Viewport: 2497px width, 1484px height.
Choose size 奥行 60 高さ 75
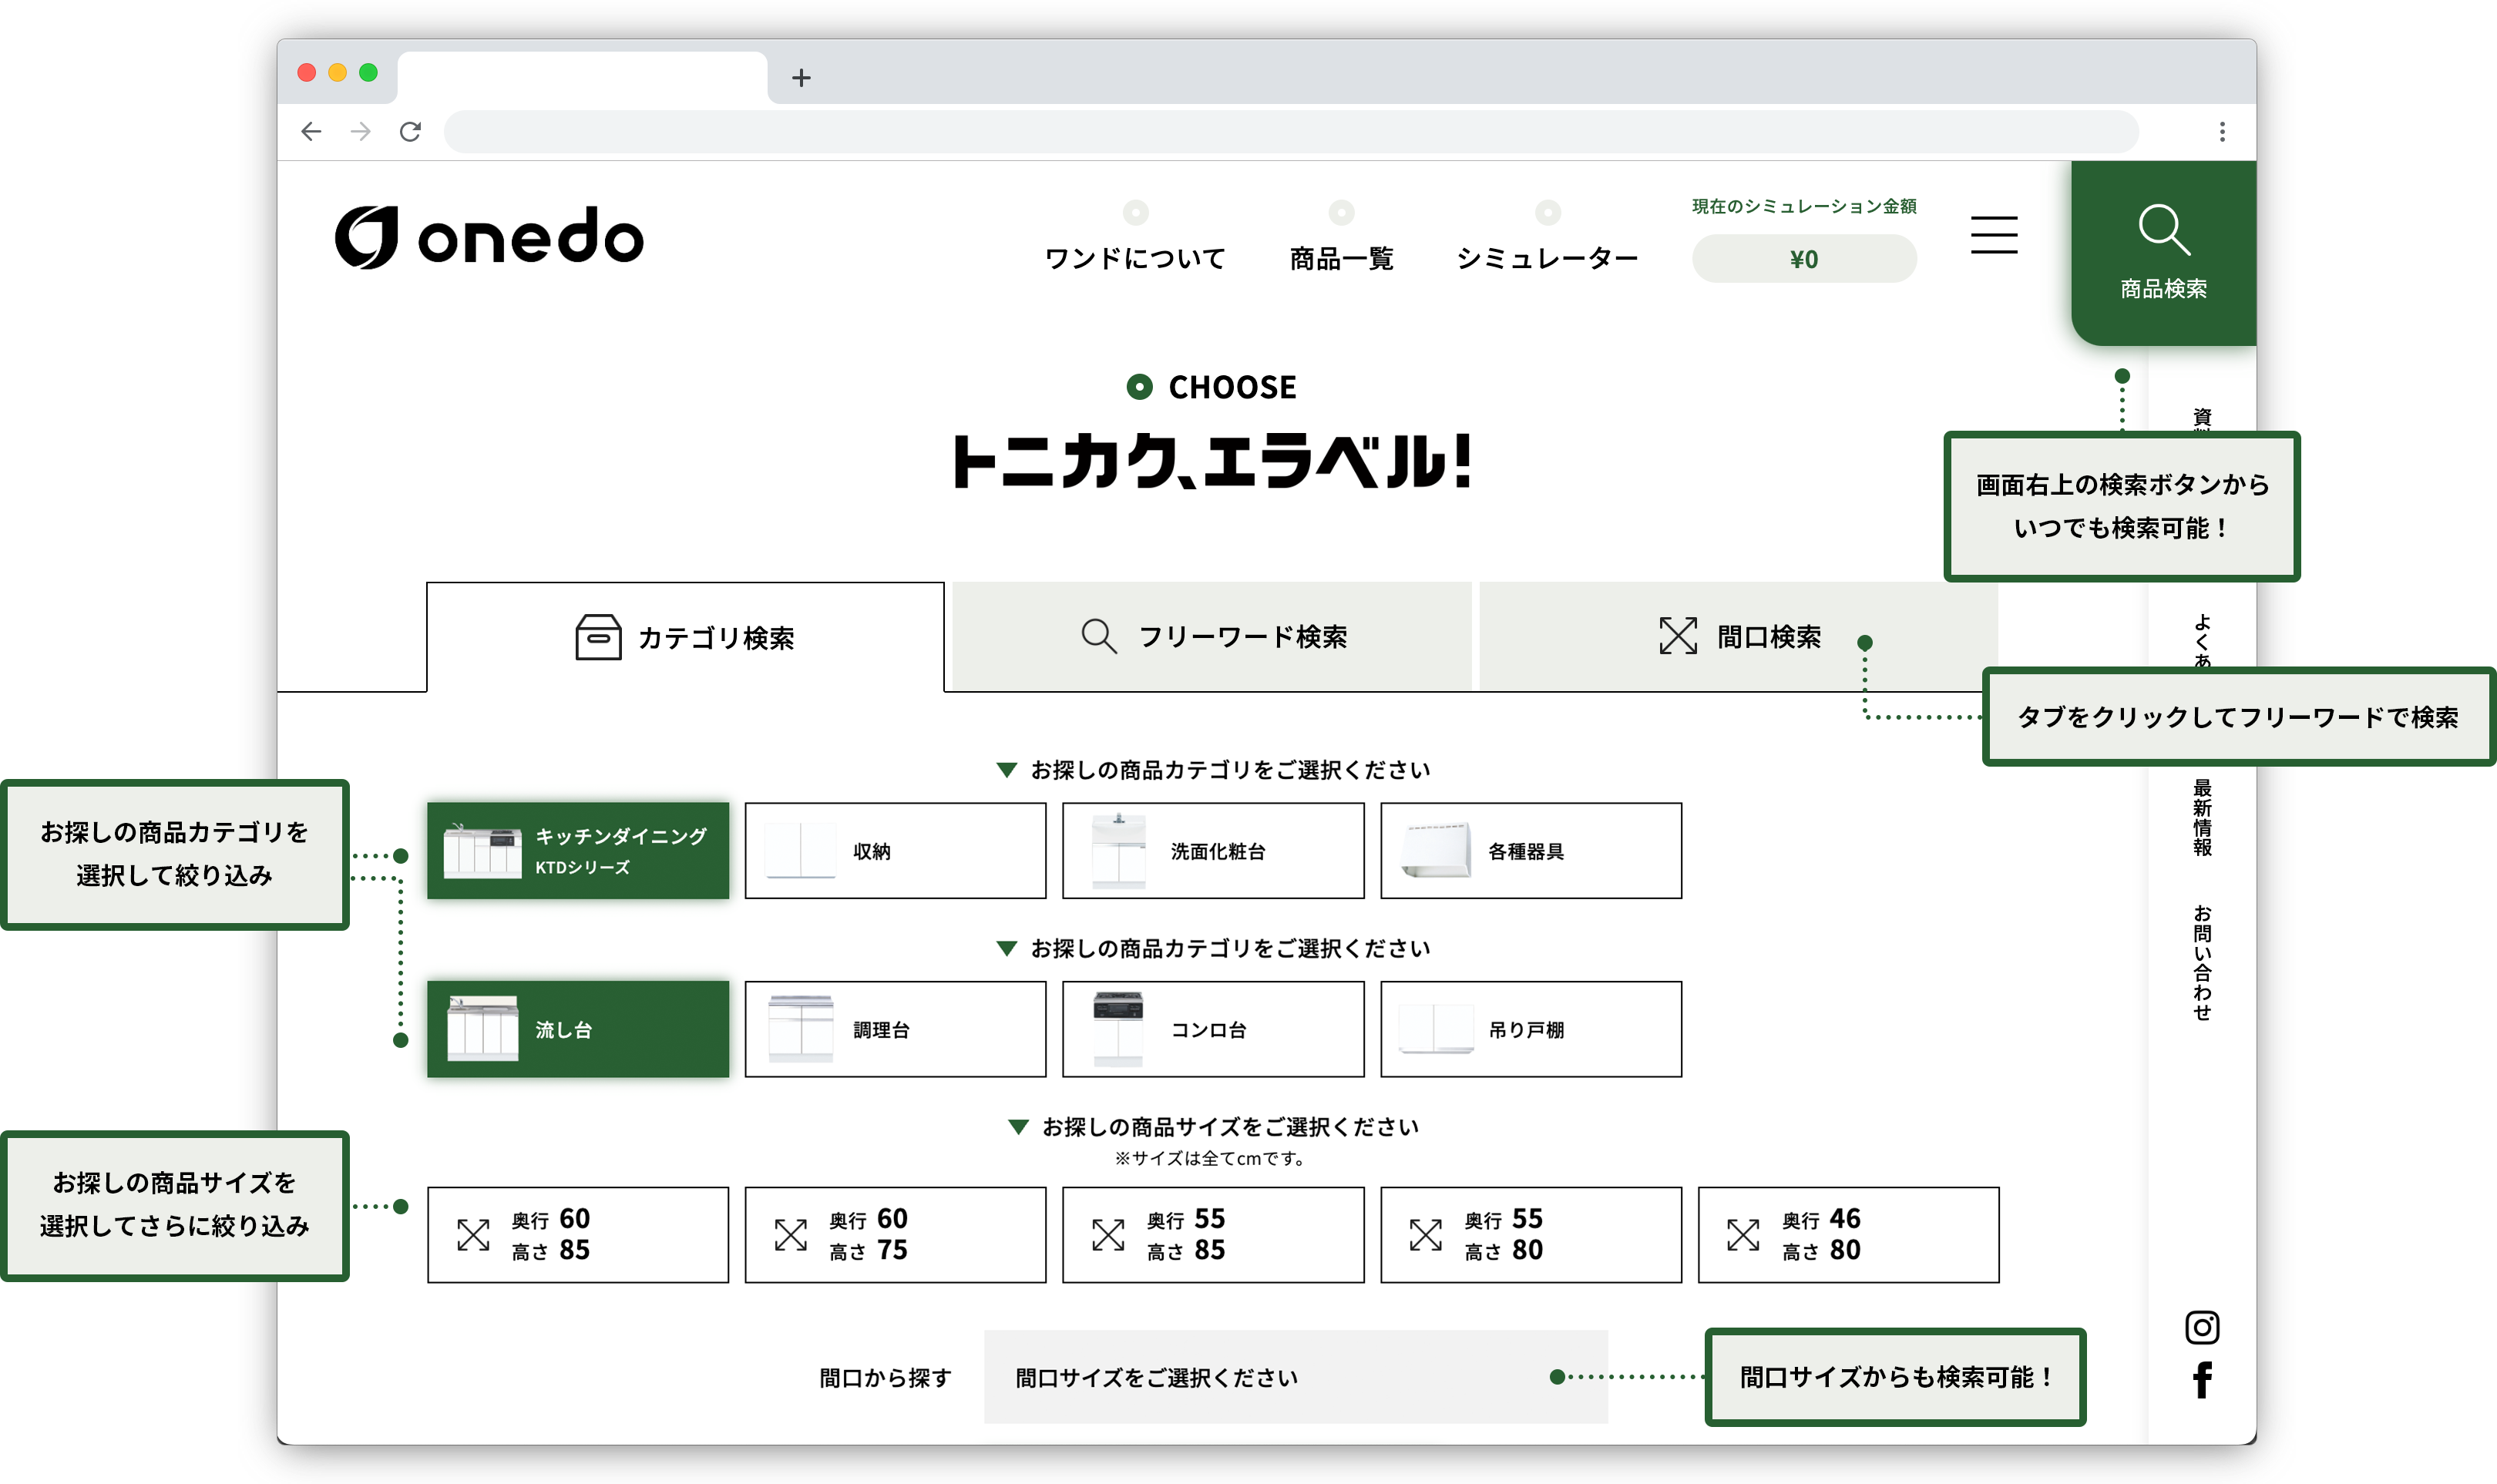(x=895, y=1235)
